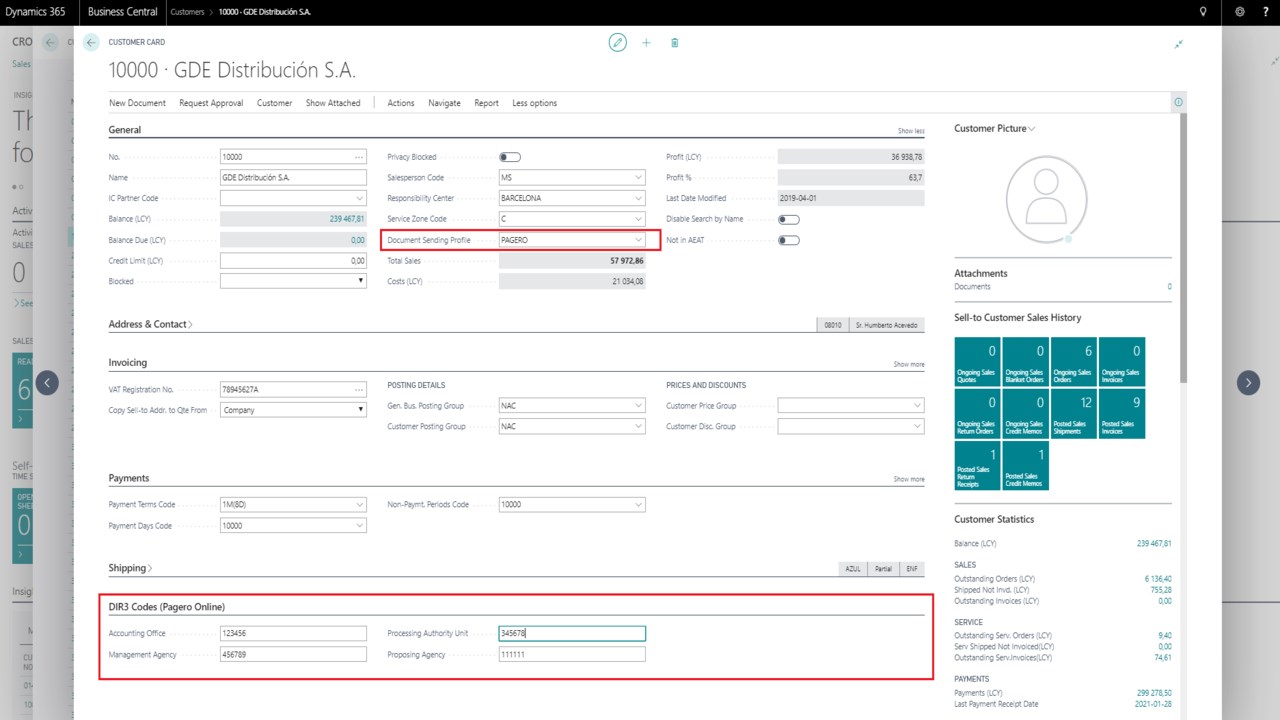Expand the Address & Contact section

pyautogui.click(x=150, y=325)
